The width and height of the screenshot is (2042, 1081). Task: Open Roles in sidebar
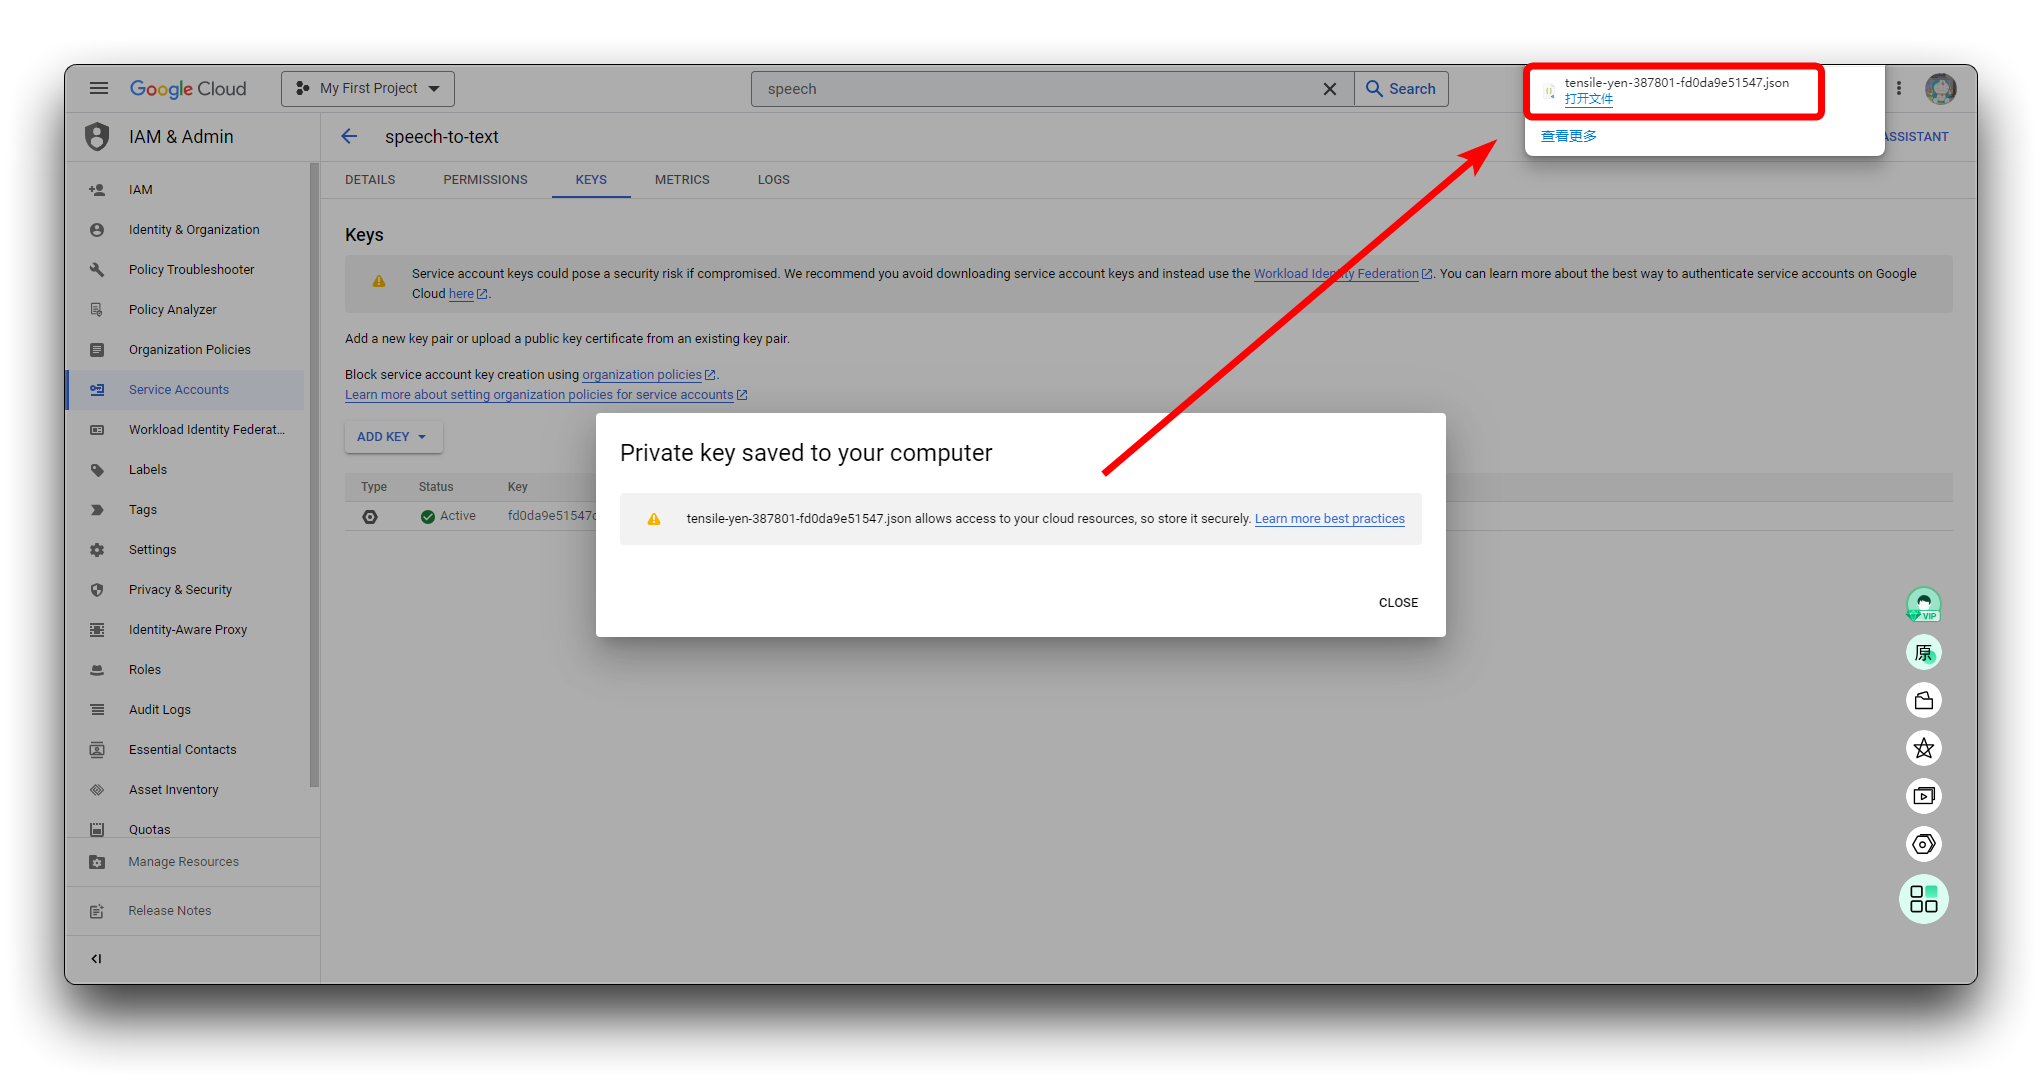click(186, 670)
